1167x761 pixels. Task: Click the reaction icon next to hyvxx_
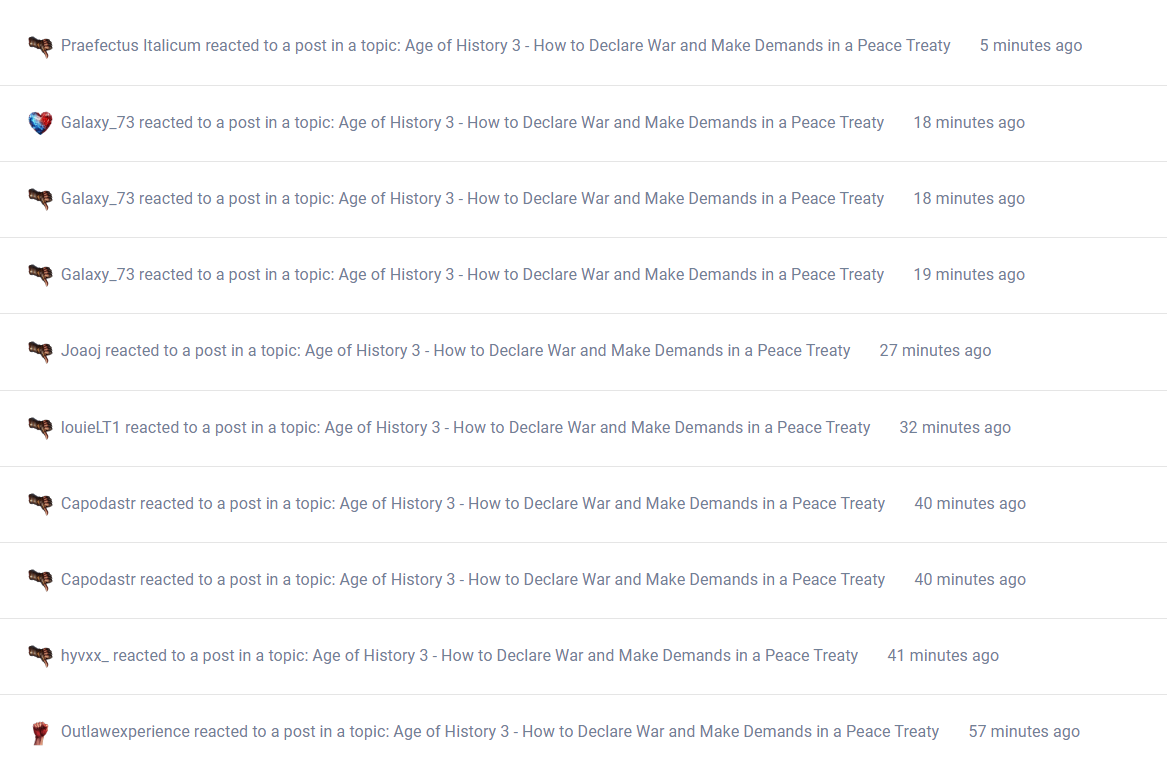(x=40, y=655)
